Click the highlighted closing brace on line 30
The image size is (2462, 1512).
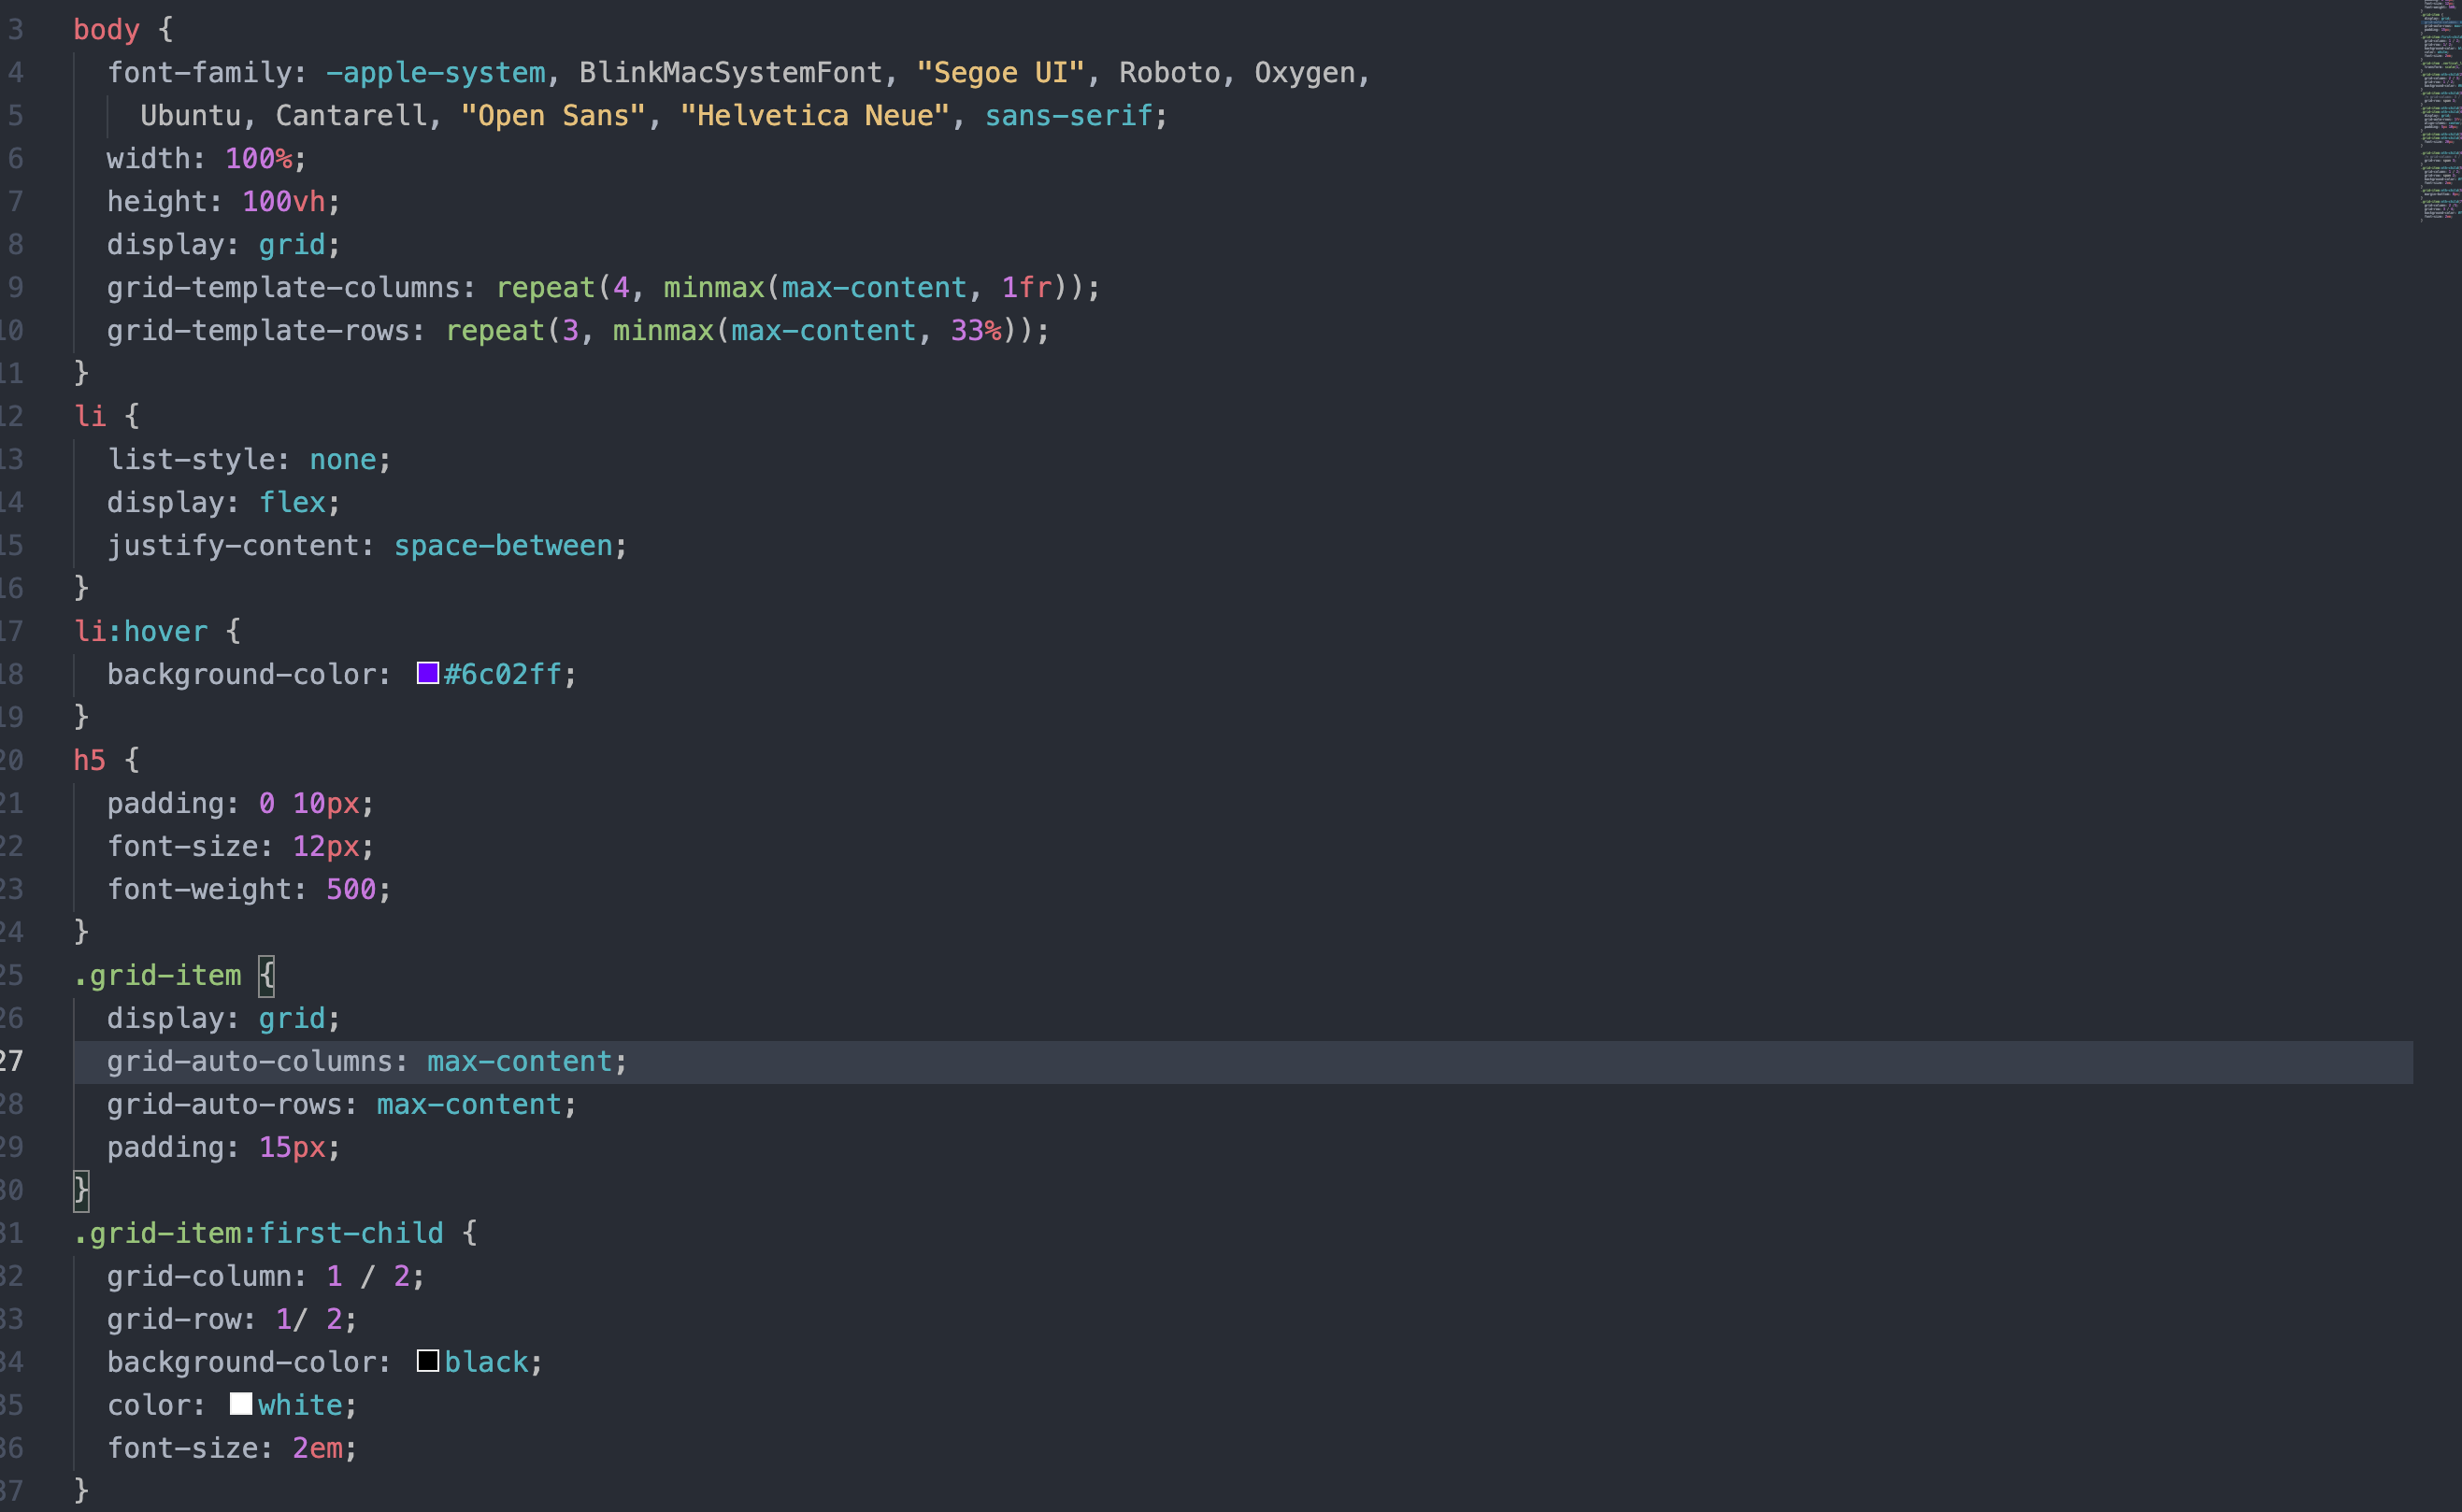click(x=81, y=1190)
